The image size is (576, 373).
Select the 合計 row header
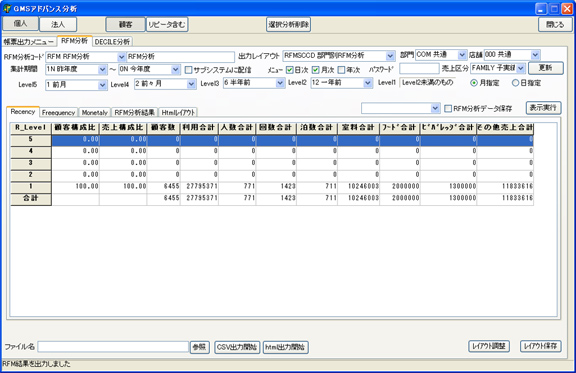31,199
